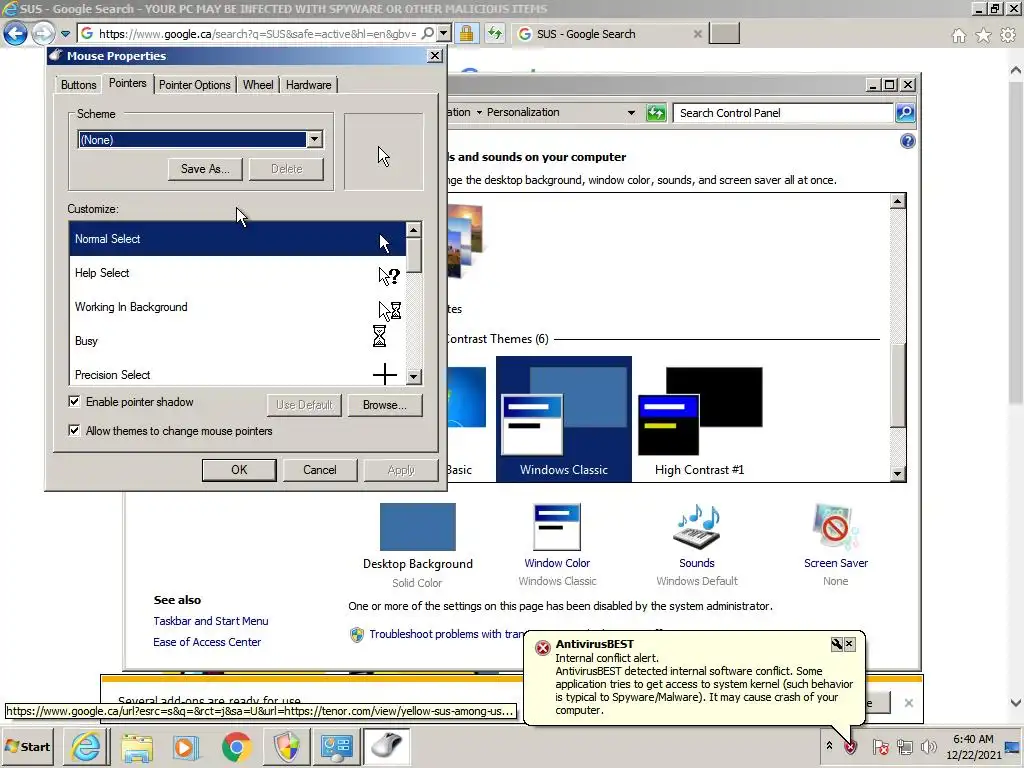Screen dimensions: 1024x768
Task: Open Taskbar and Start Menu link
Action: point(211,621)
